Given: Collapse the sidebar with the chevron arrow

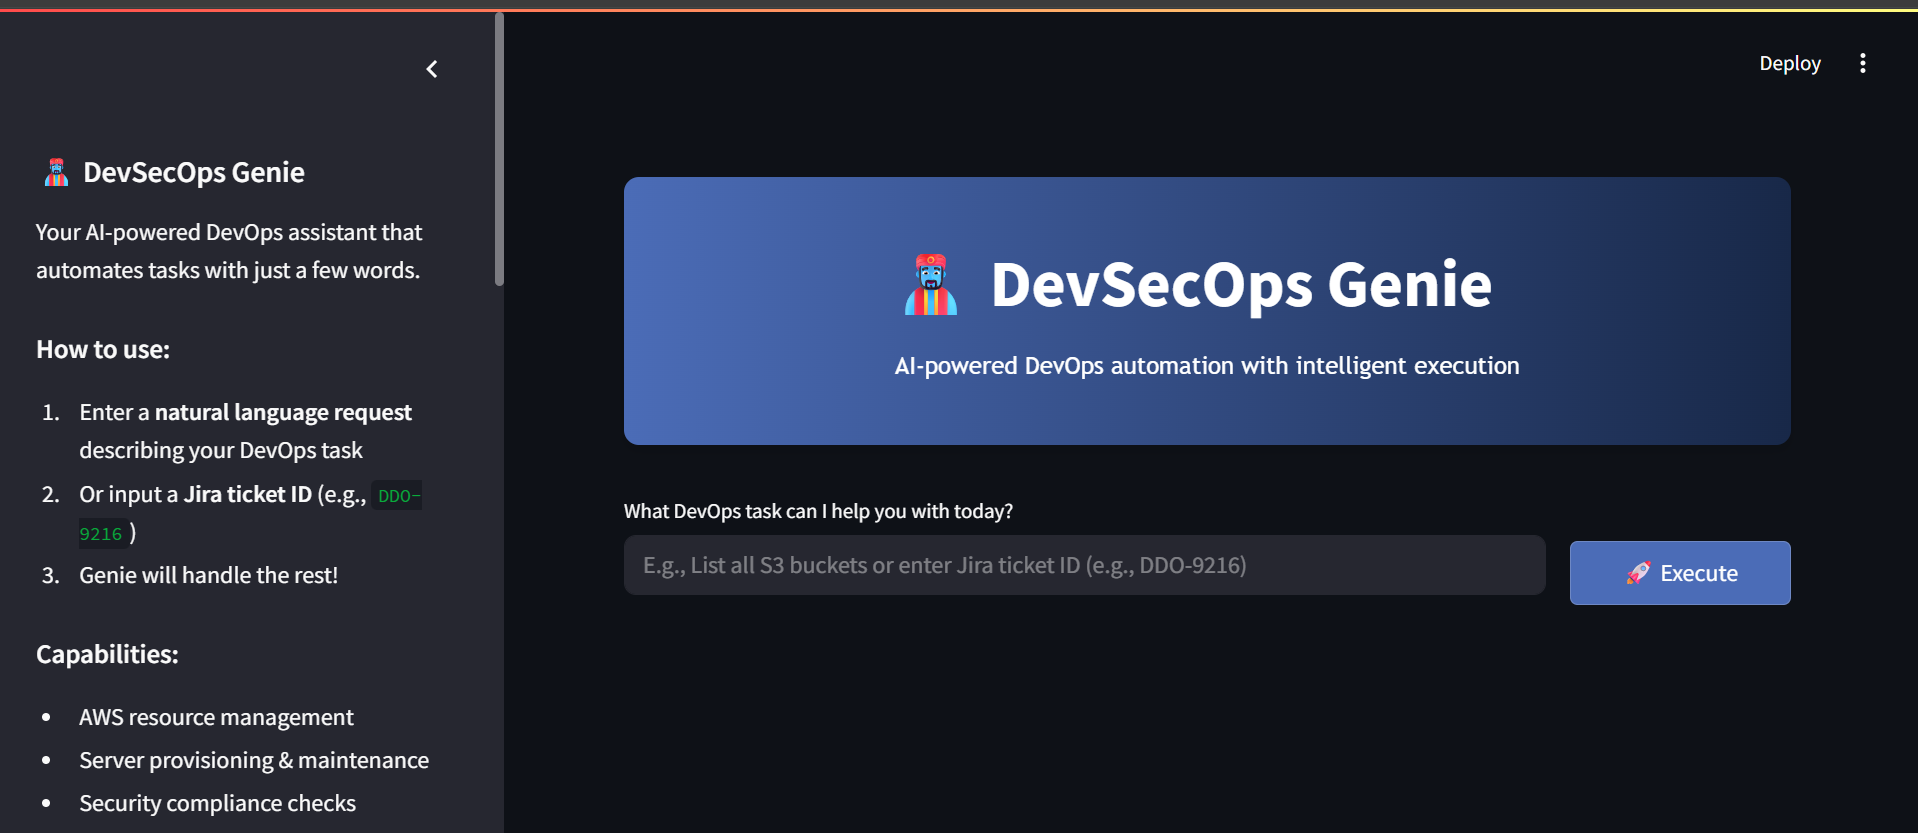Looking at the screenshot, I should coord(432,69).
